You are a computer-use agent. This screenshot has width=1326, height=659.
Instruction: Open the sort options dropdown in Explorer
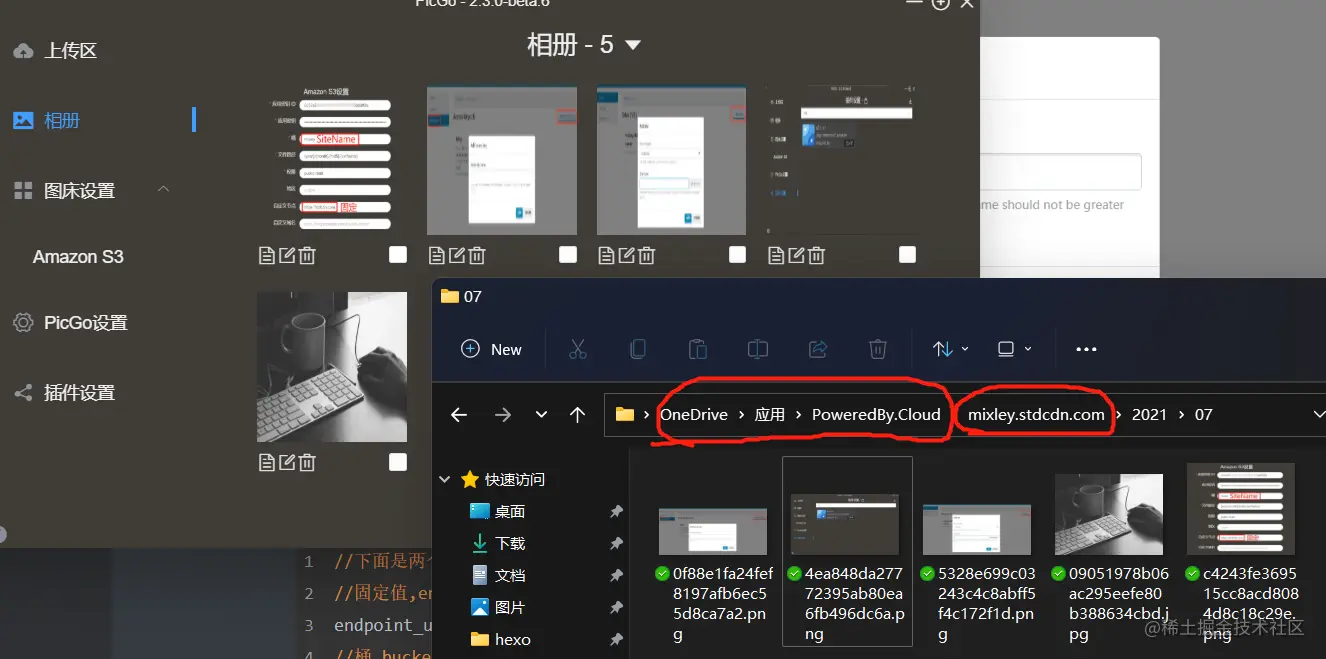[948, 349]
